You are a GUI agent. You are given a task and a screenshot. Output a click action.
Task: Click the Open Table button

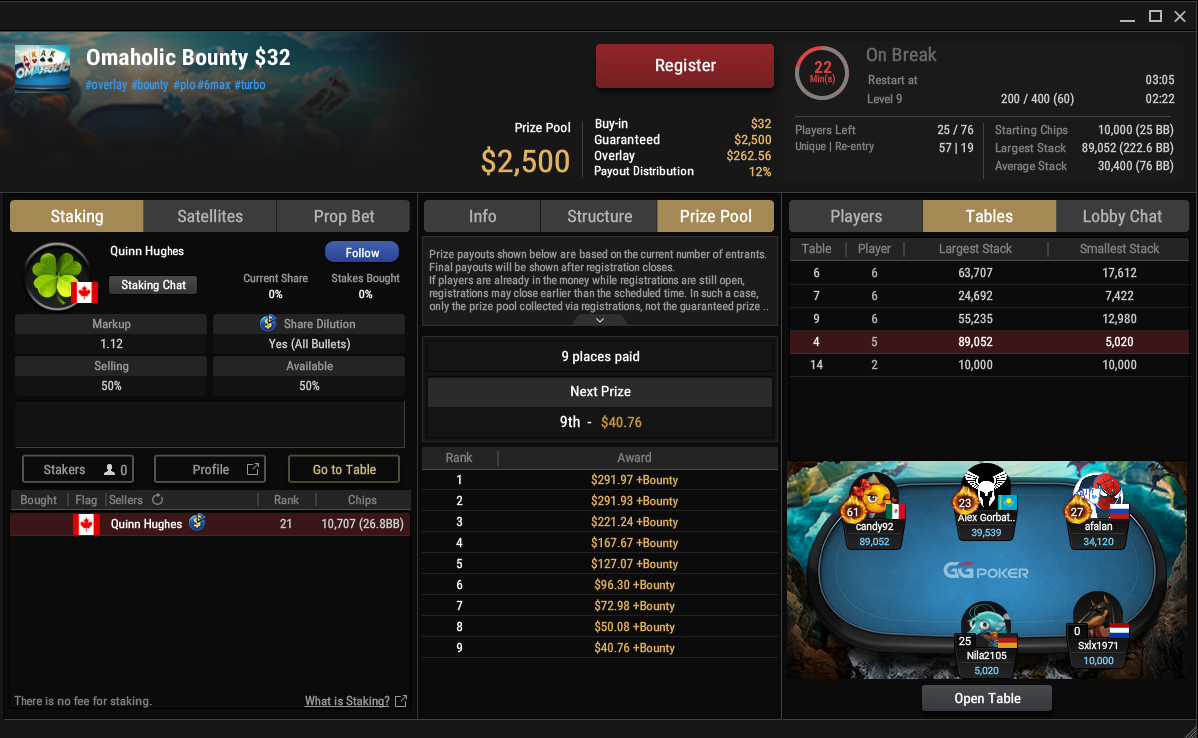(987, 698)
